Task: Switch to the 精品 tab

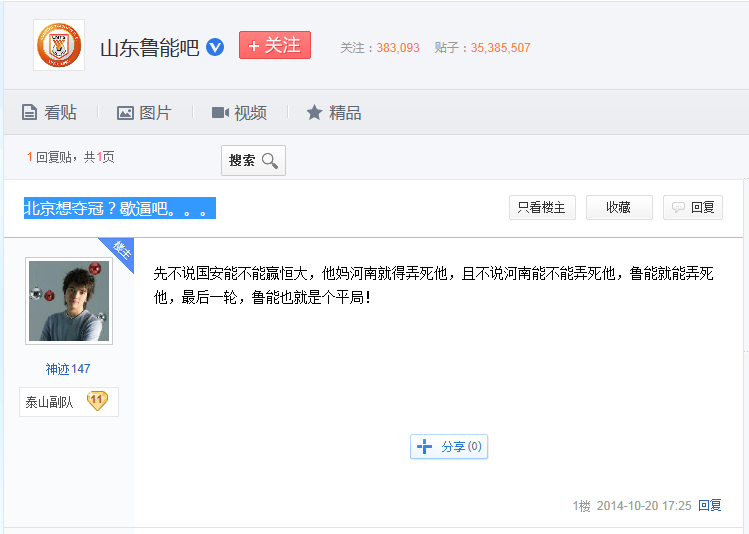Action: click(x=333, y=113)
